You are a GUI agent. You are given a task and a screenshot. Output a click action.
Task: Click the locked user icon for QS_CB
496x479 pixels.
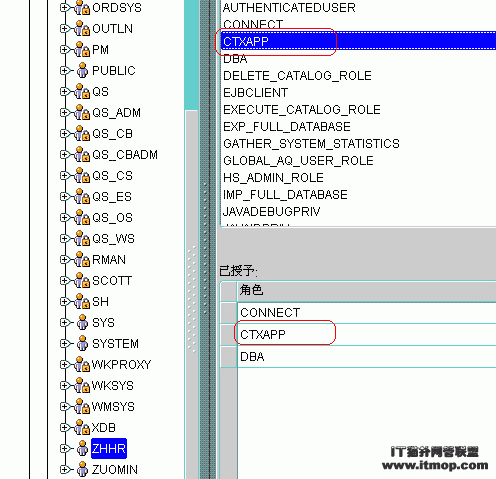click(x=82, y=134)
